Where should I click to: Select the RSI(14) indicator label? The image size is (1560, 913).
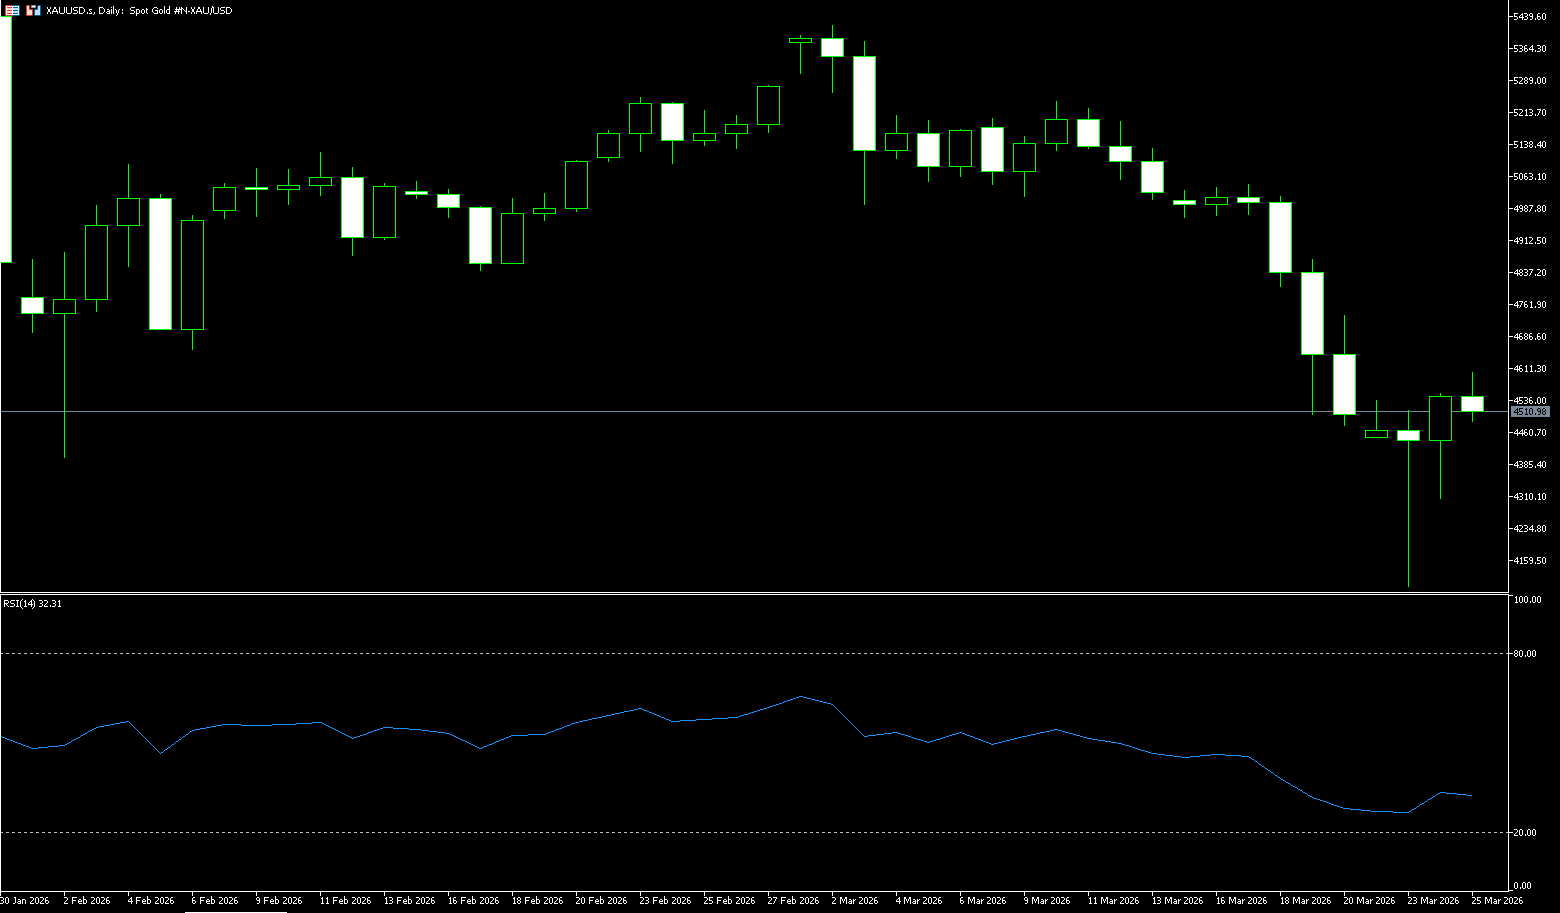coord(32,604)
